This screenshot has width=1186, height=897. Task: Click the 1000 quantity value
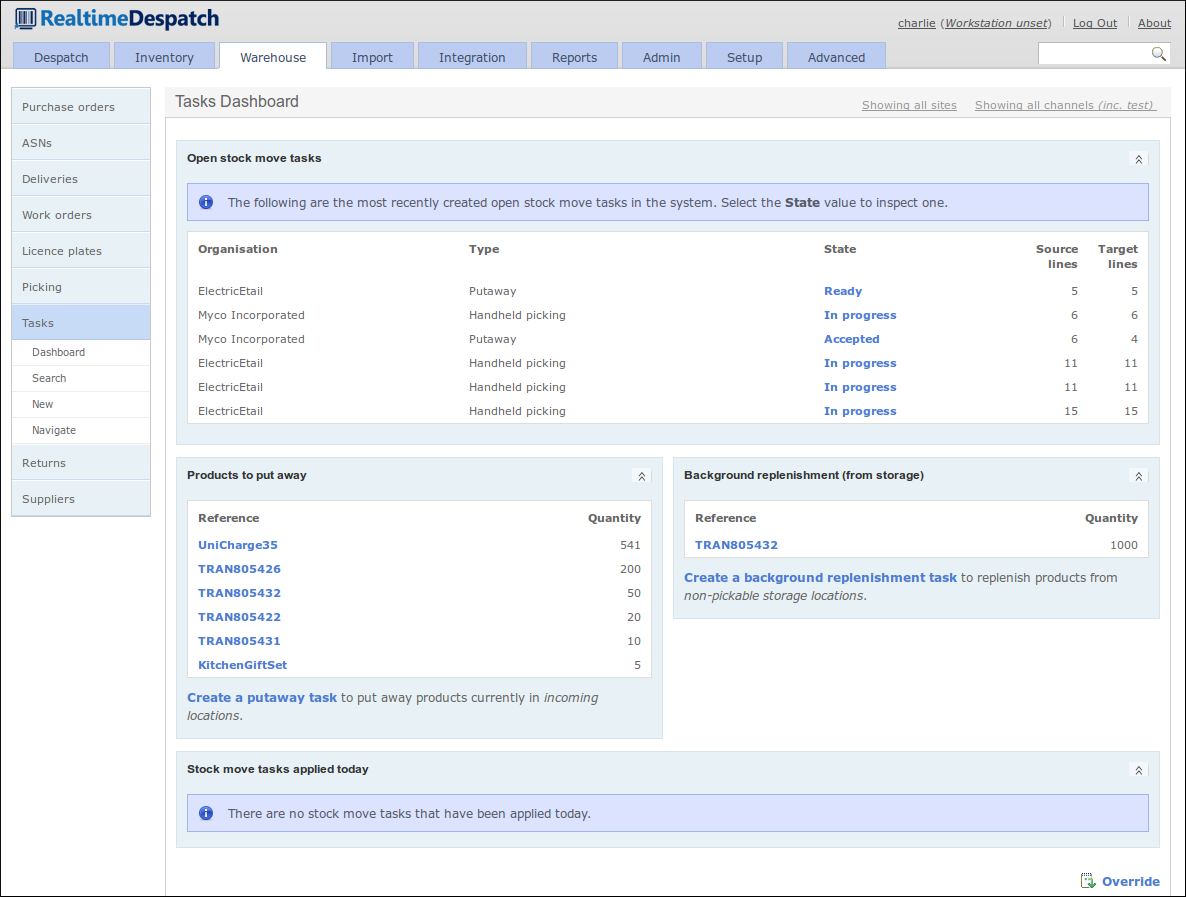coord(1124,545)
